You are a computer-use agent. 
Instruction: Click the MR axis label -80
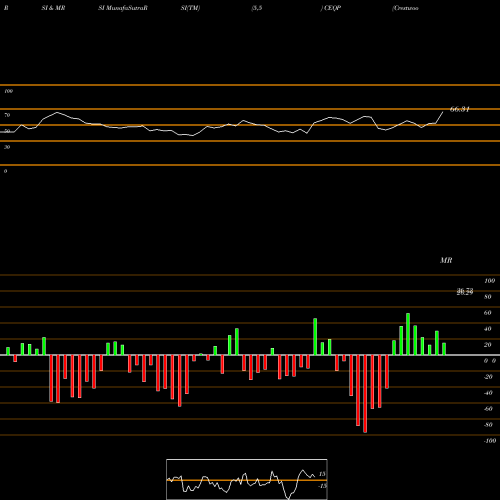[488, 425]
